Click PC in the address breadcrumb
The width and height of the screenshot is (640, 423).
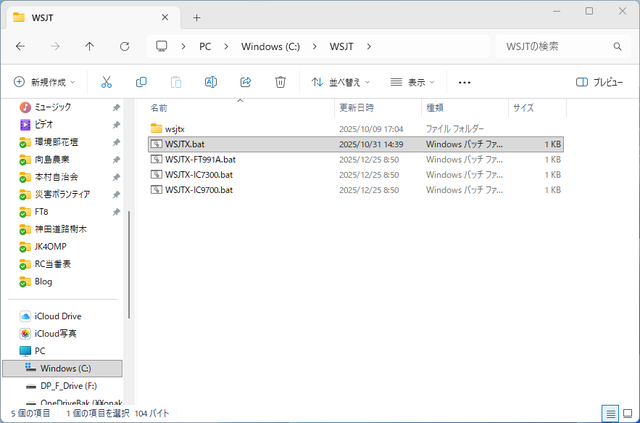pyautogui.click(x=205, y=47)
